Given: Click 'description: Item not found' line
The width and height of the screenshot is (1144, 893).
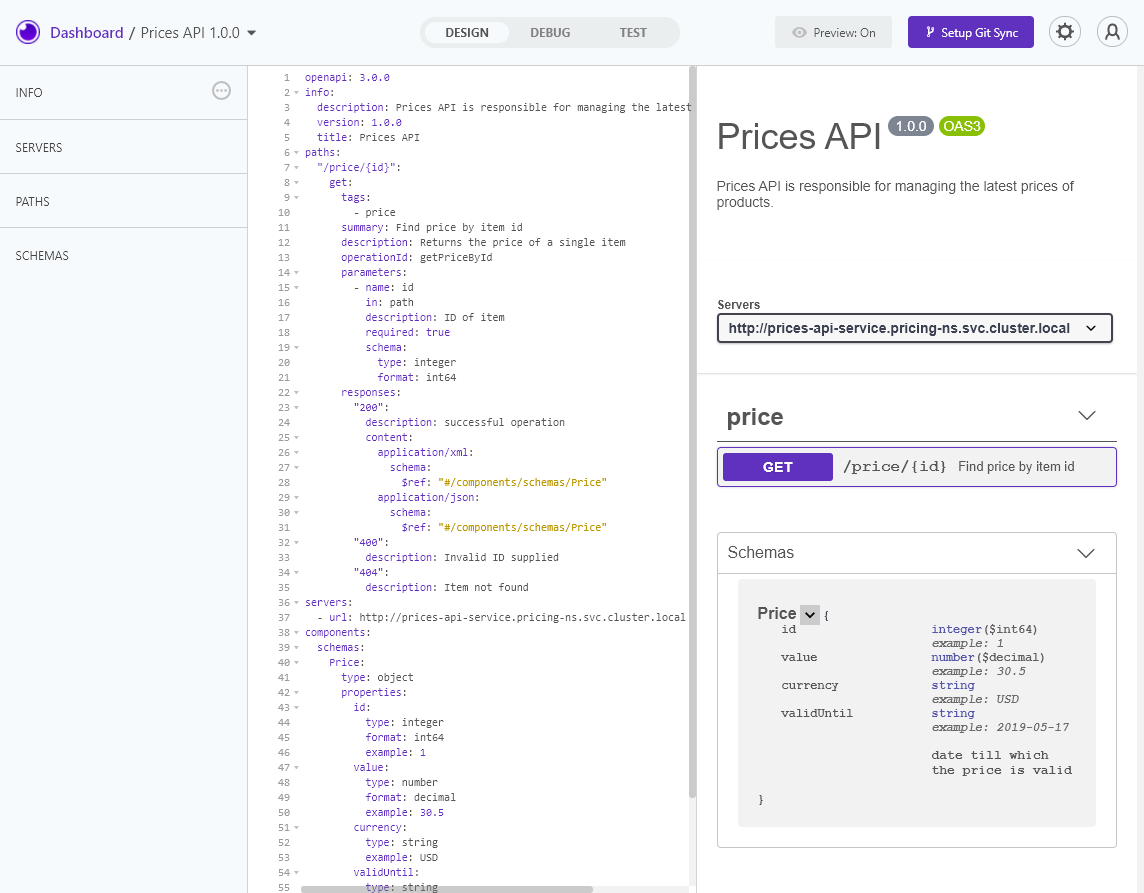Looking at the screenshot, I should tap(447, 587).
